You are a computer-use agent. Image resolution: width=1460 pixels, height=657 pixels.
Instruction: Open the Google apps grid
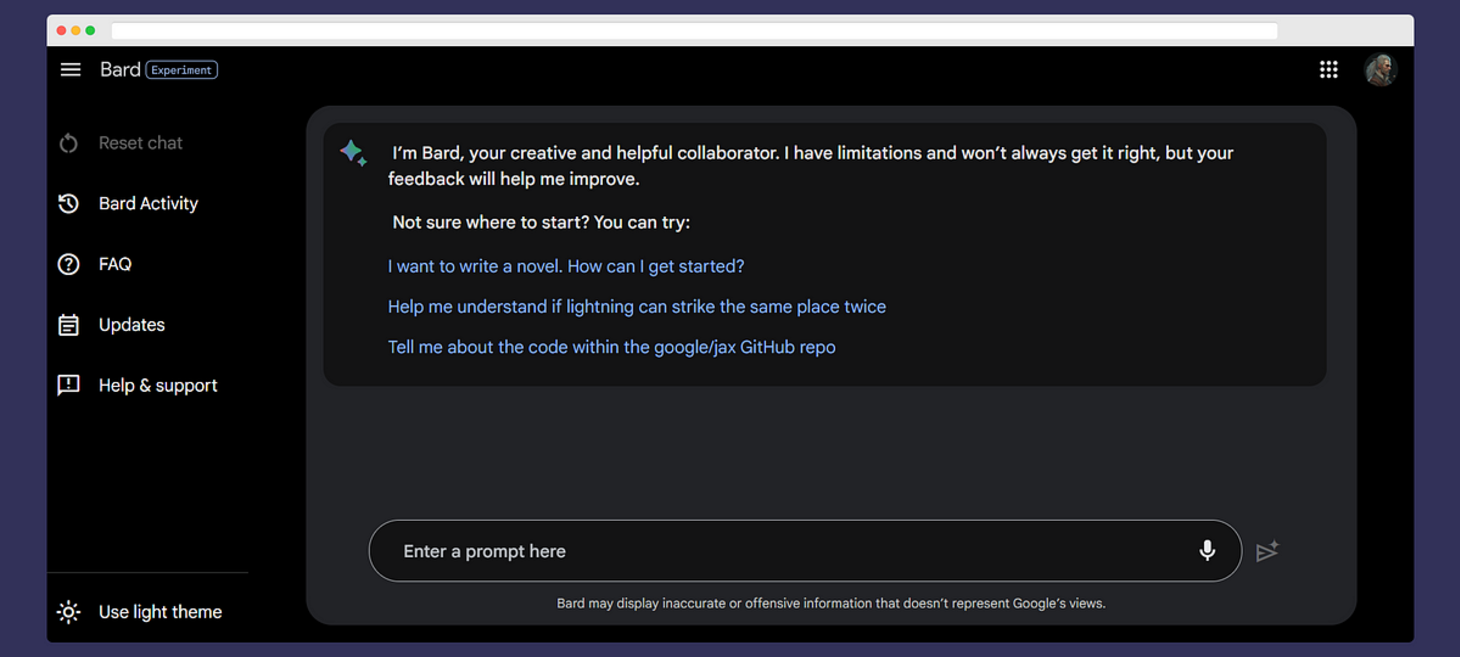pyautogui.click(x=1328, y=70)
